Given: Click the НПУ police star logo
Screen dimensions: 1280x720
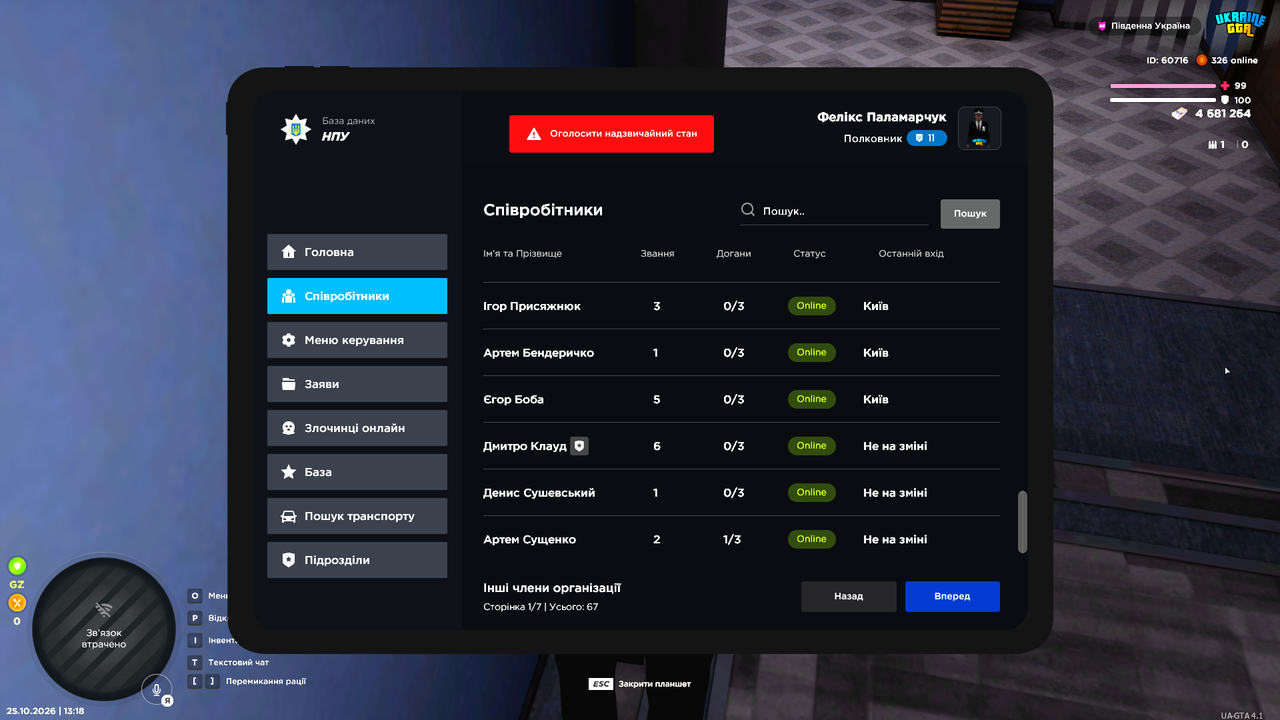Looking at the screenshot, I should click(295, 129).
